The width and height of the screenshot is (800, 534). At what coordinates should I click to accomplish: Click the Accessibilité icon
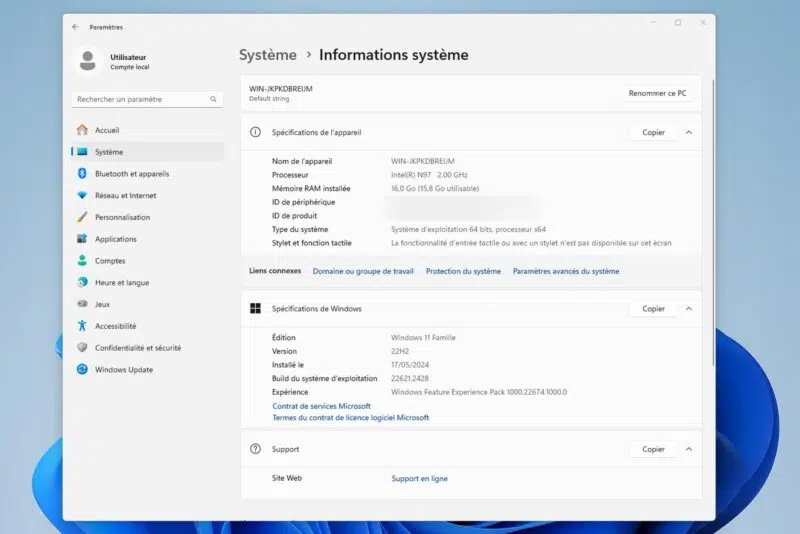click(82, 326)
